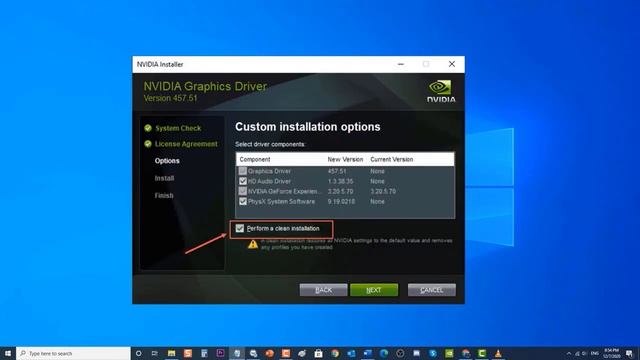Click the CANCEL button
Image resolution: width=640 pixels, height=360 pixels.
[432, 290]
